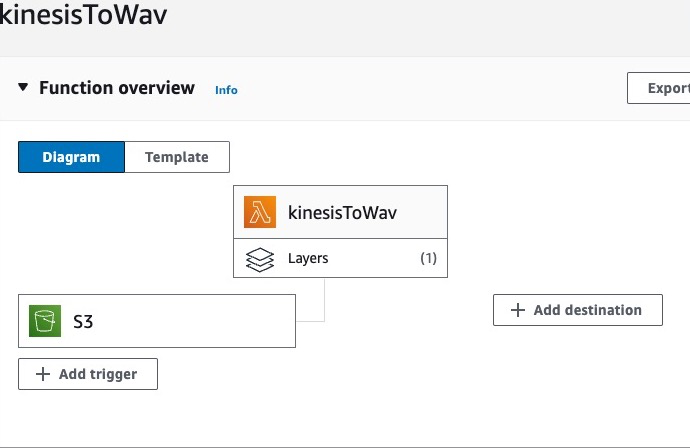Collapse the Function overview section
The width and height of the screenshot is (690, 448).
[23, 87]
